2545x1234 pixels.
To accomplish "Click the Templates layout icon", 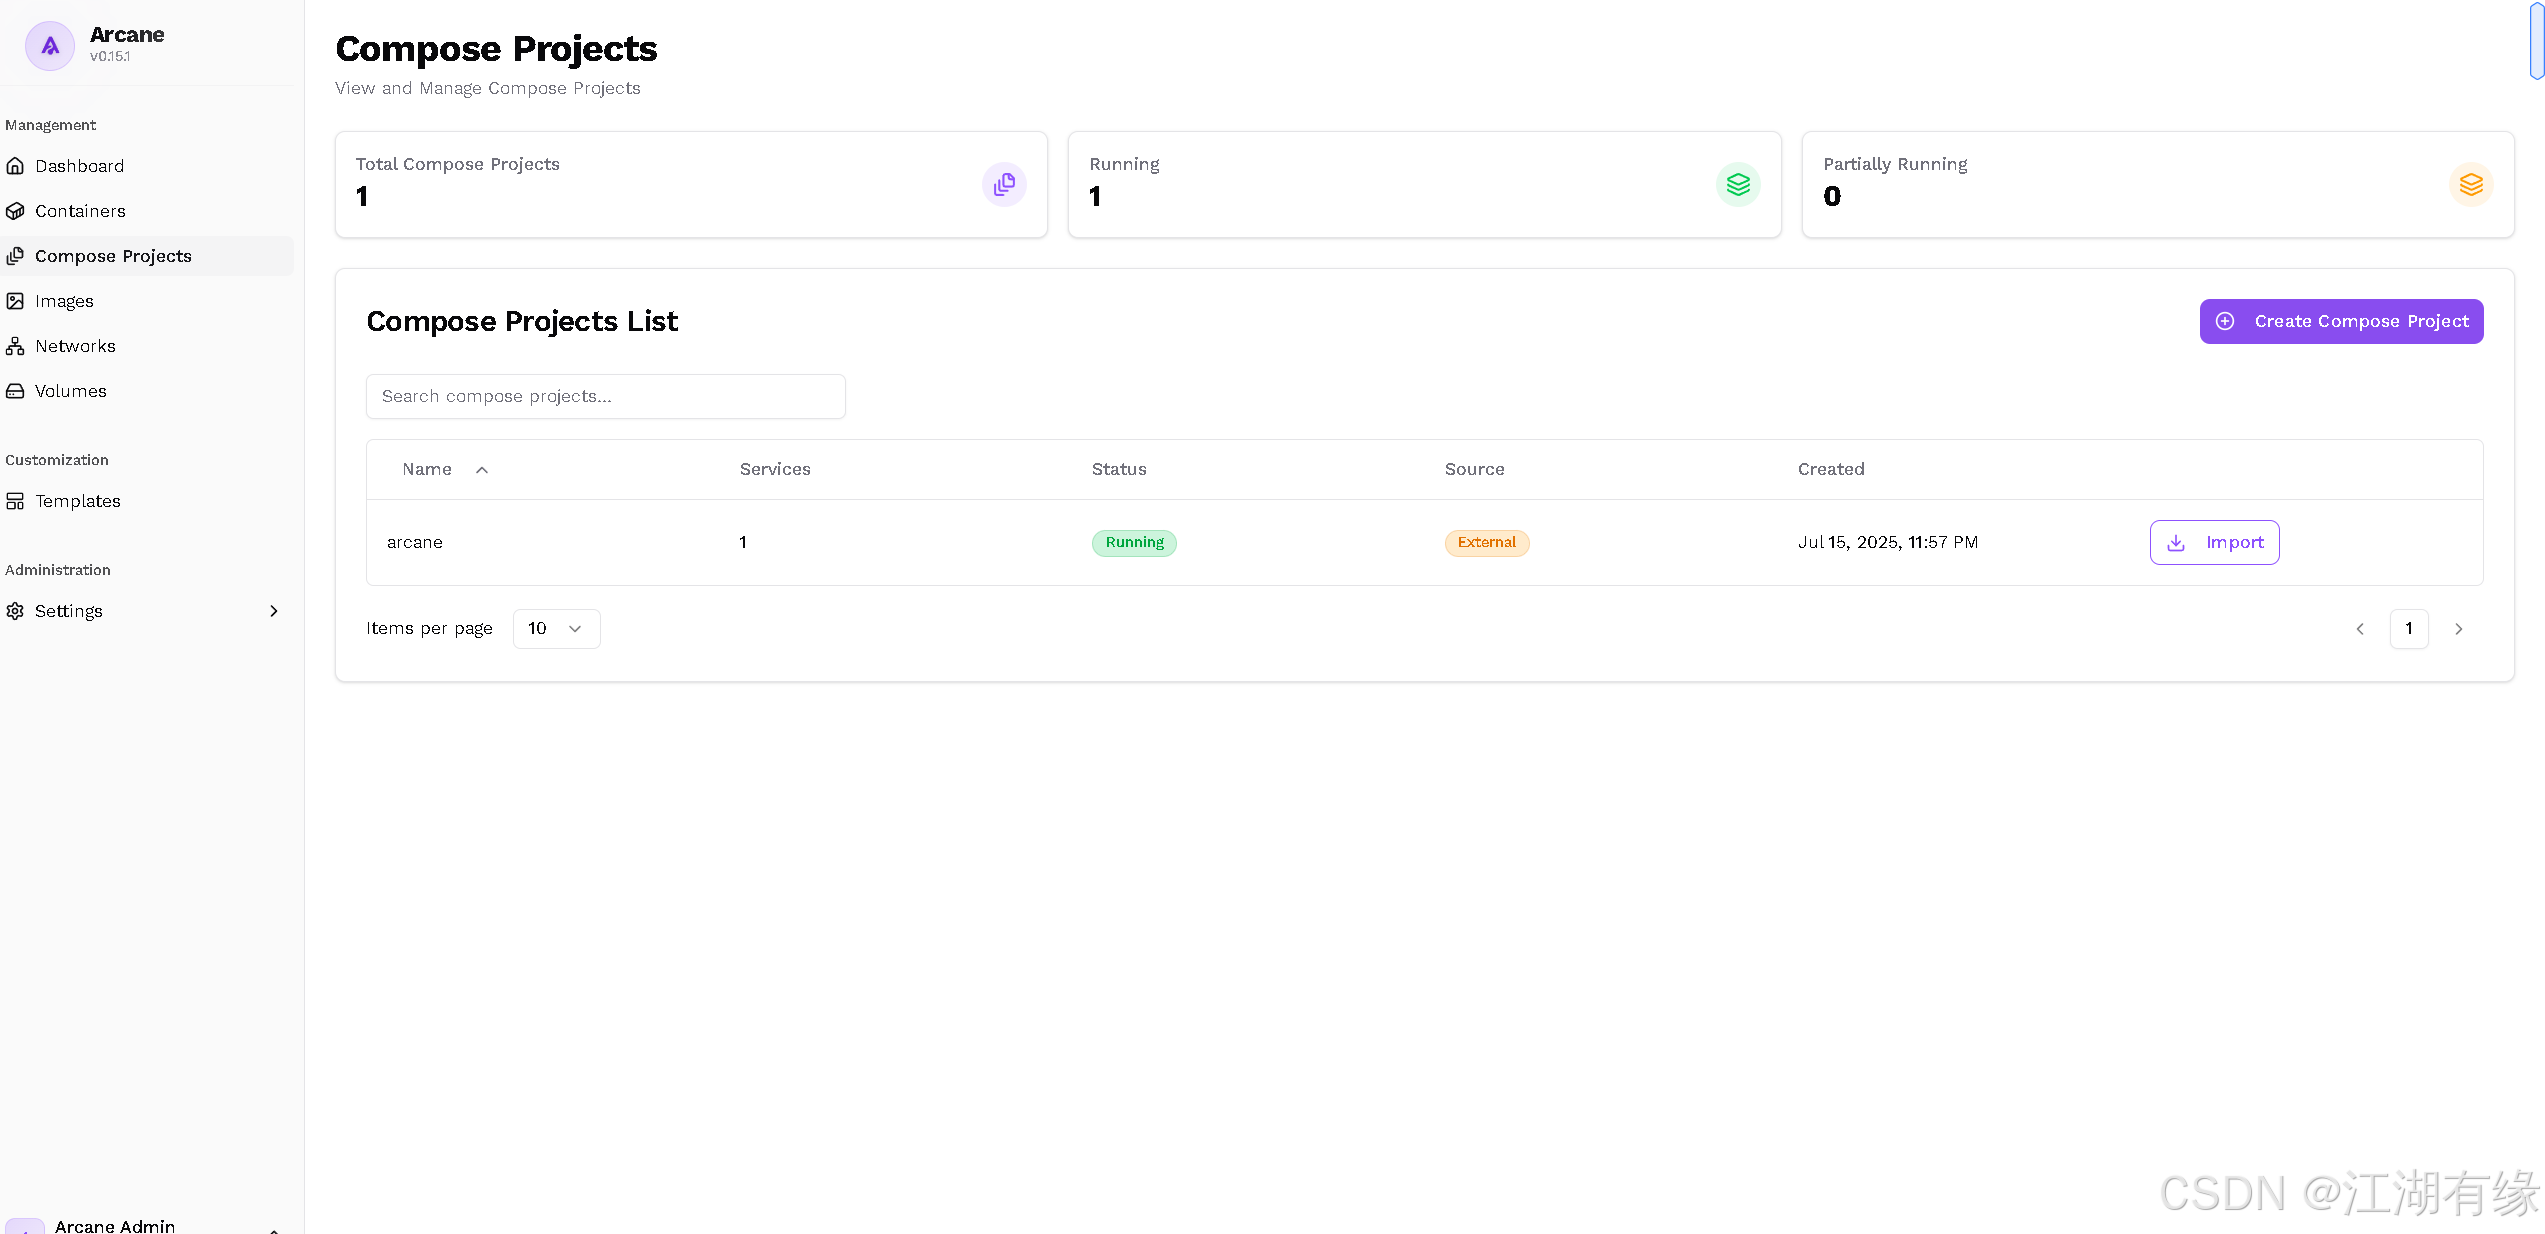I will (15, 501).
